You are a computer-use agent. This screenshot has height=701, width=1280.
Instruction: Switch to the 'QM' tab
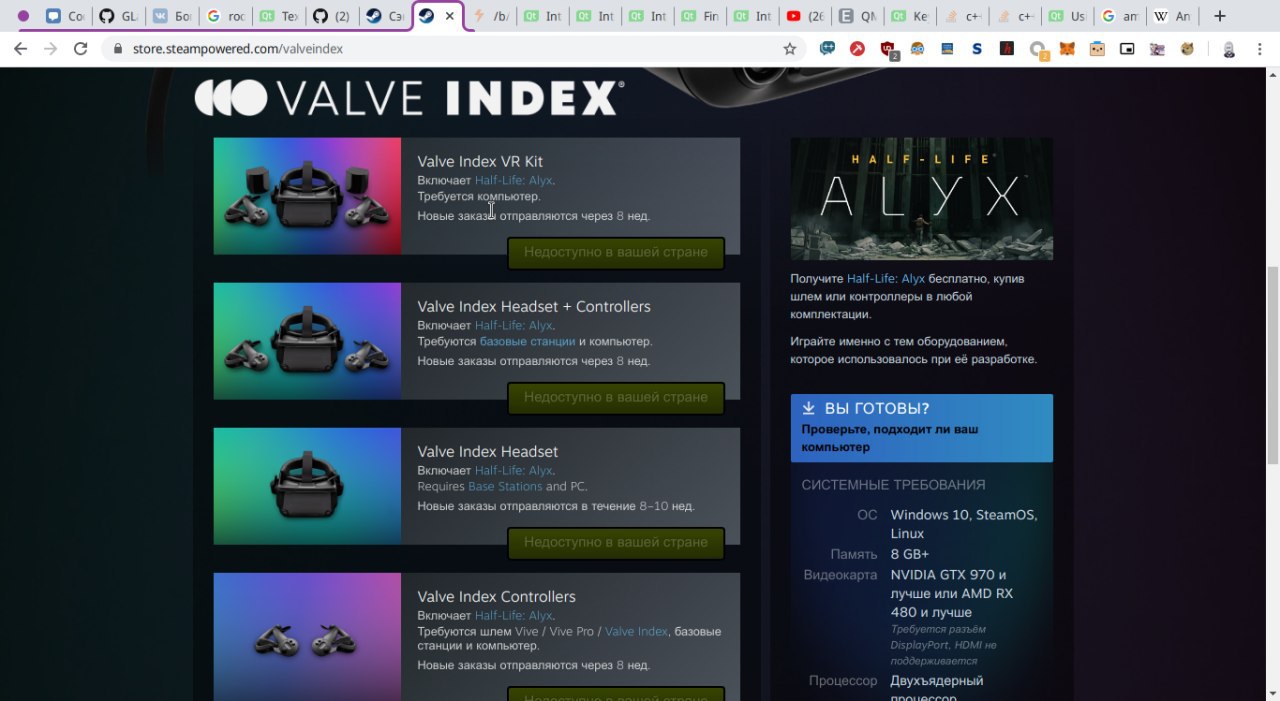pos(858,16)
